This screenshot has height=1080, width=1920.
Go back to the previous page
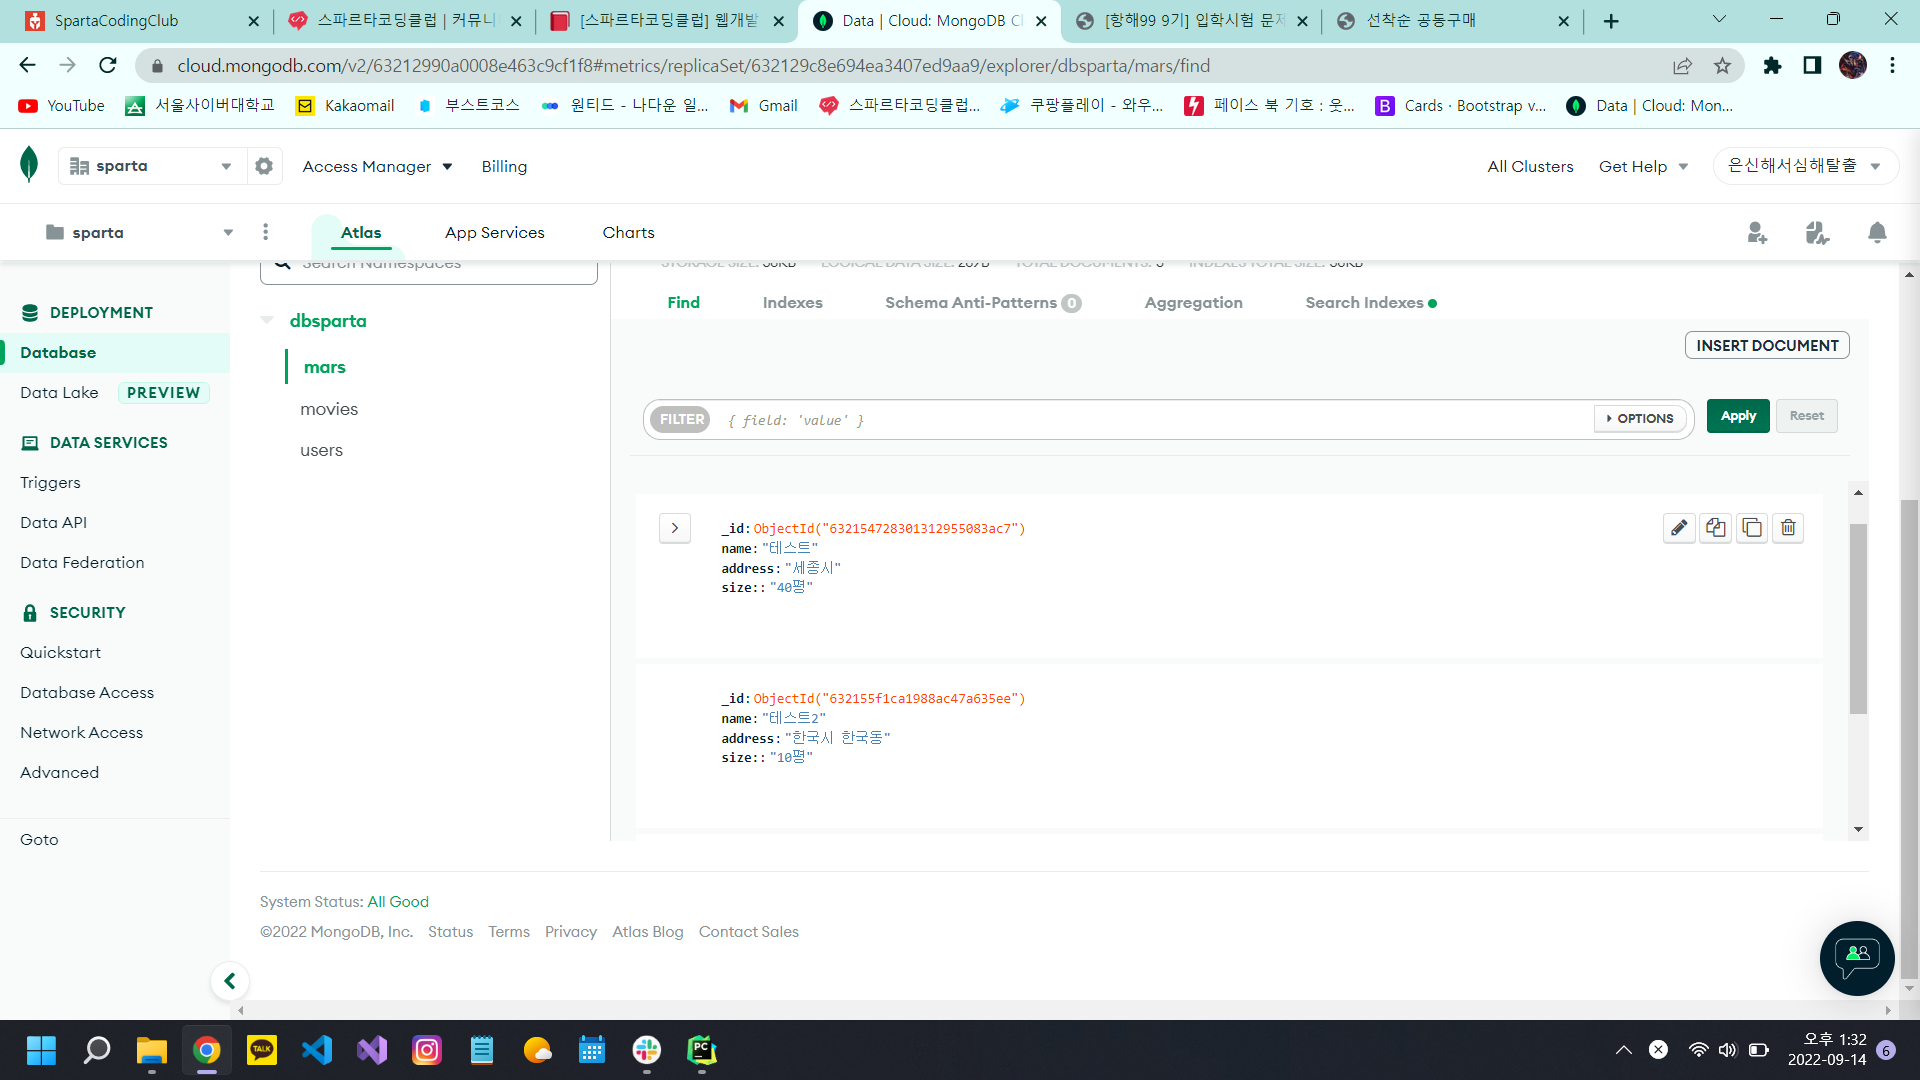pyautogui.click(x=27, y=66)
